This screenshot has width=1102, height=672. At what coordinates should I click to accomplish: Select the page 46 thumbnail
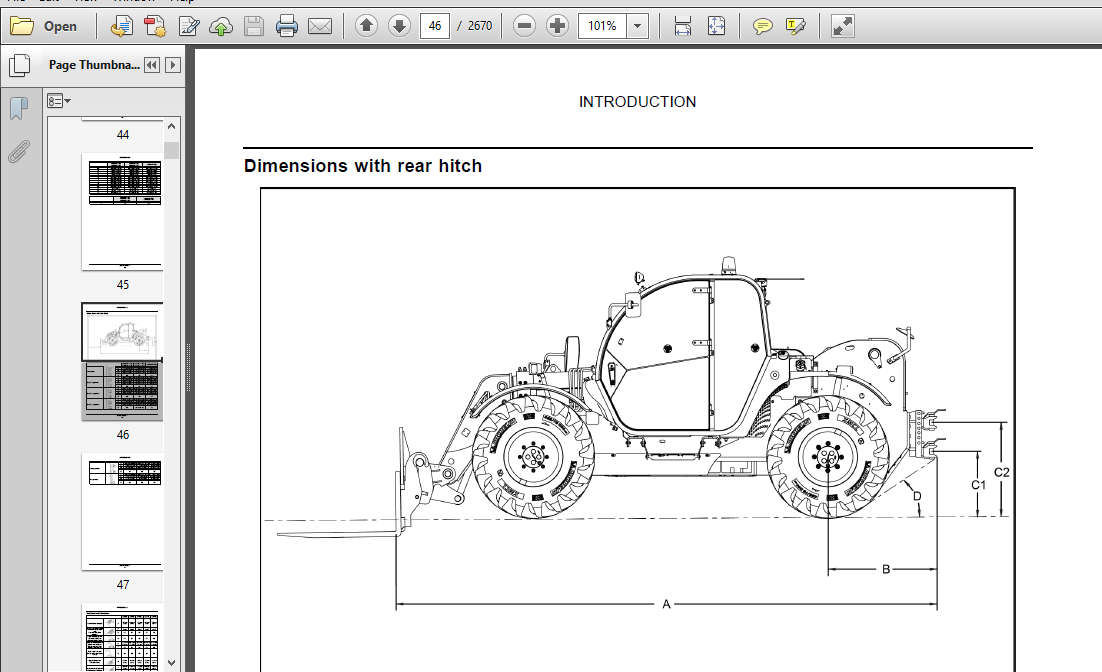pyautogui.click(x=122, y=362)
